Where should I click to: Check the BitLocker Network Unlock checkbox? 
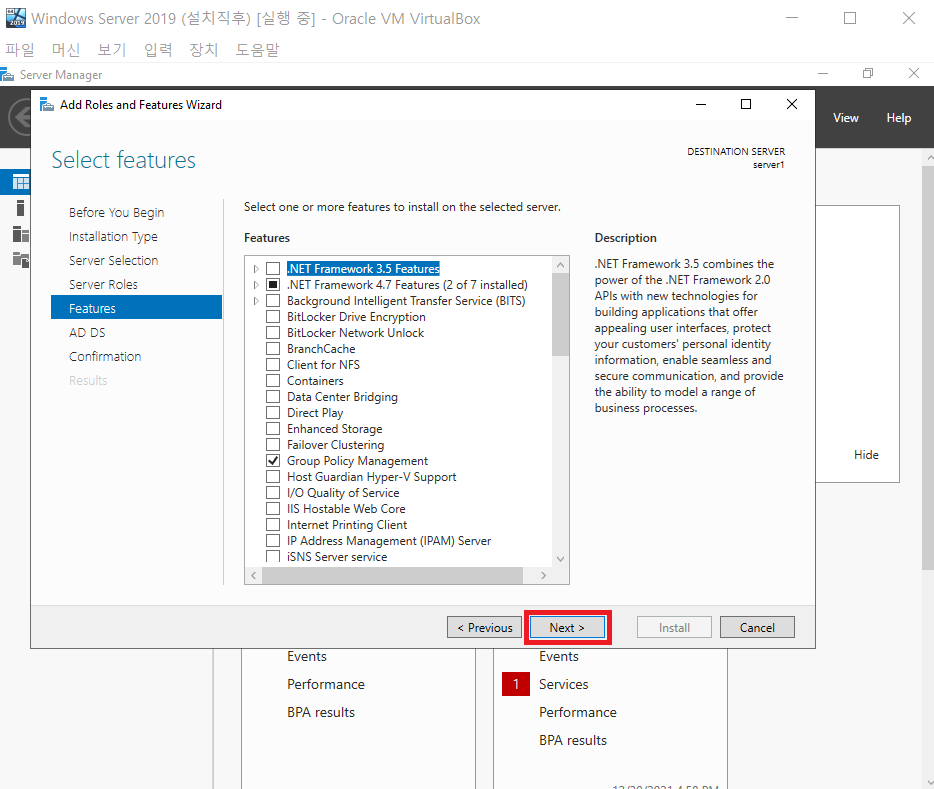tap(273, 333)
